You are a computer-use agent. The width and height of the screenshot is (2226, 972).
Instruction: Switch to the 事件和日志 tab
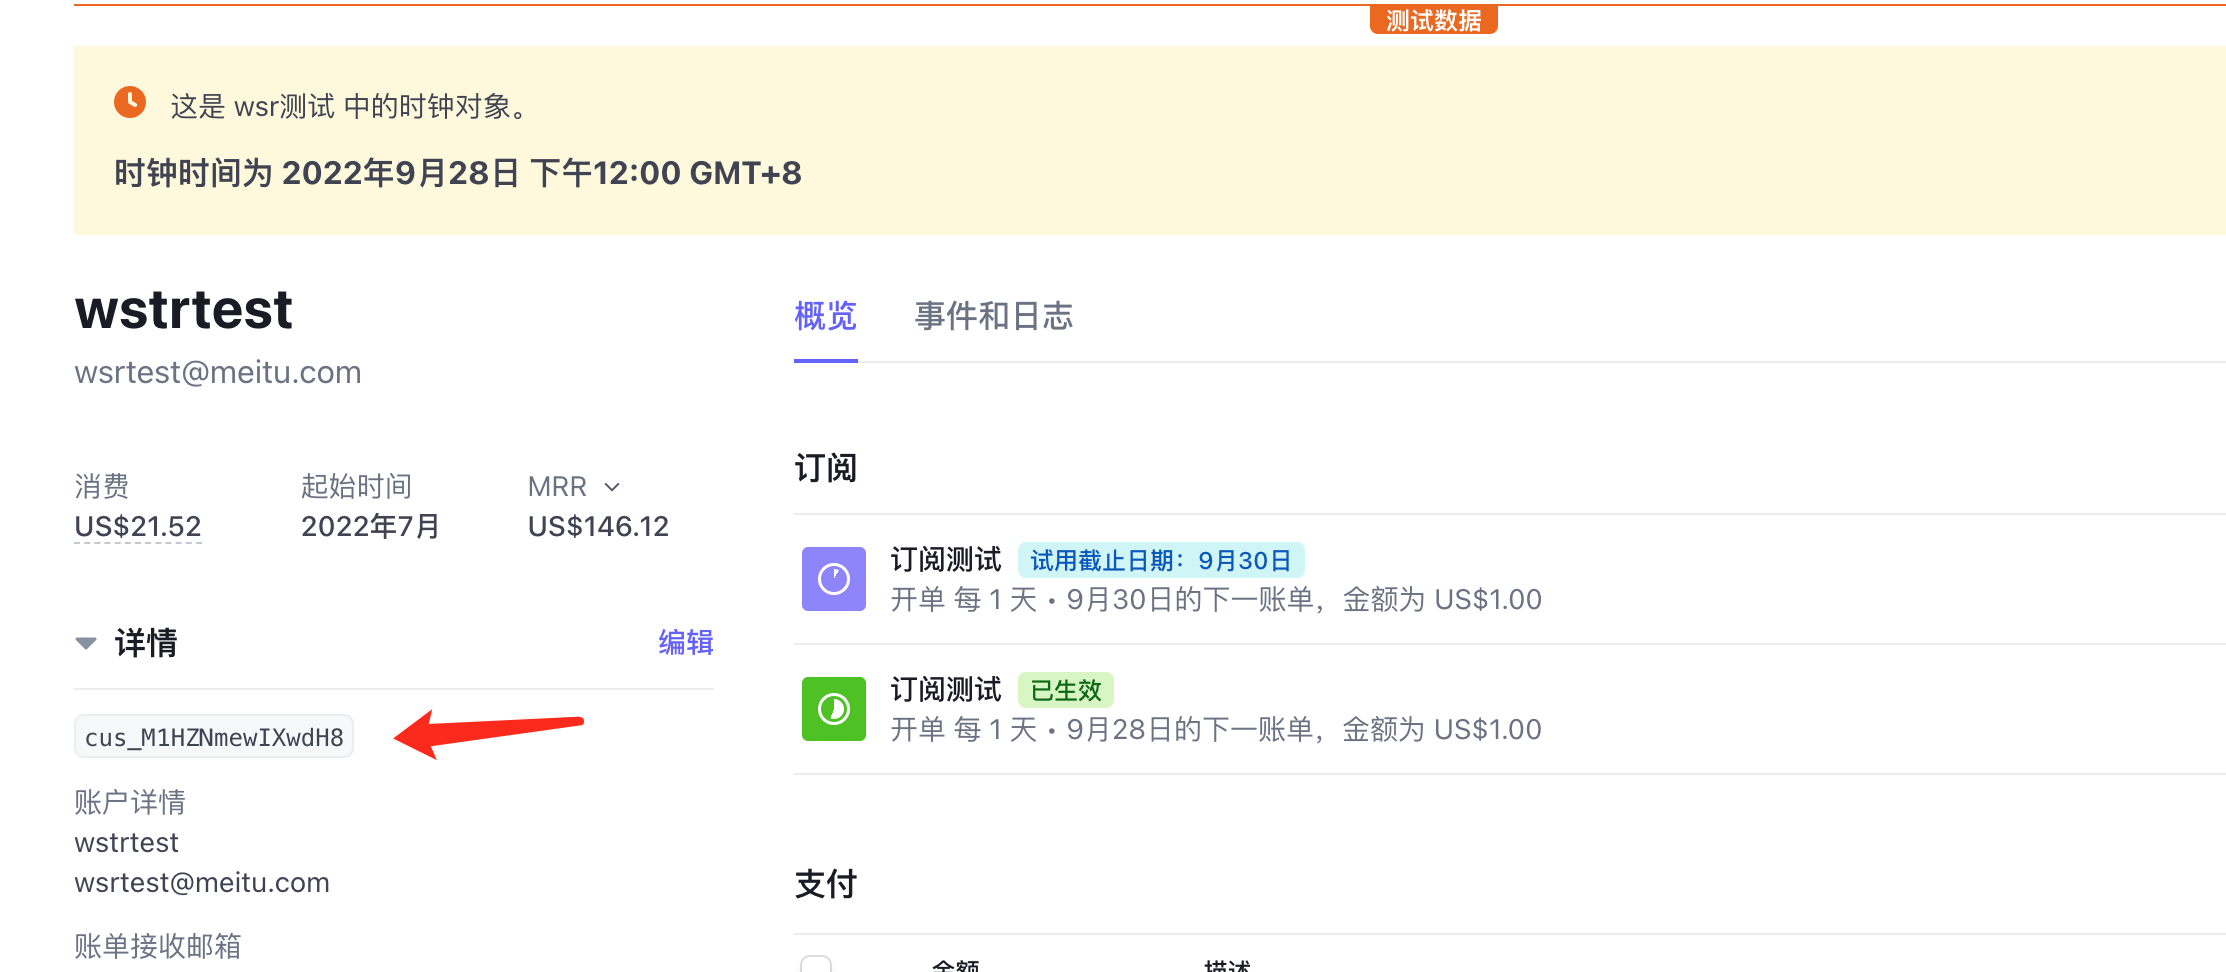[x=993, y=316]
